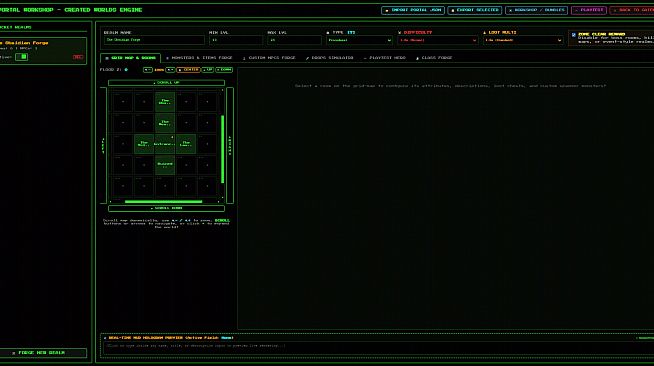Image resolution: width=654 pixels, height=366 pixels.
Task: Toggle the Zone Clear Reward checkbox
Action: click(x=574, y=35)
